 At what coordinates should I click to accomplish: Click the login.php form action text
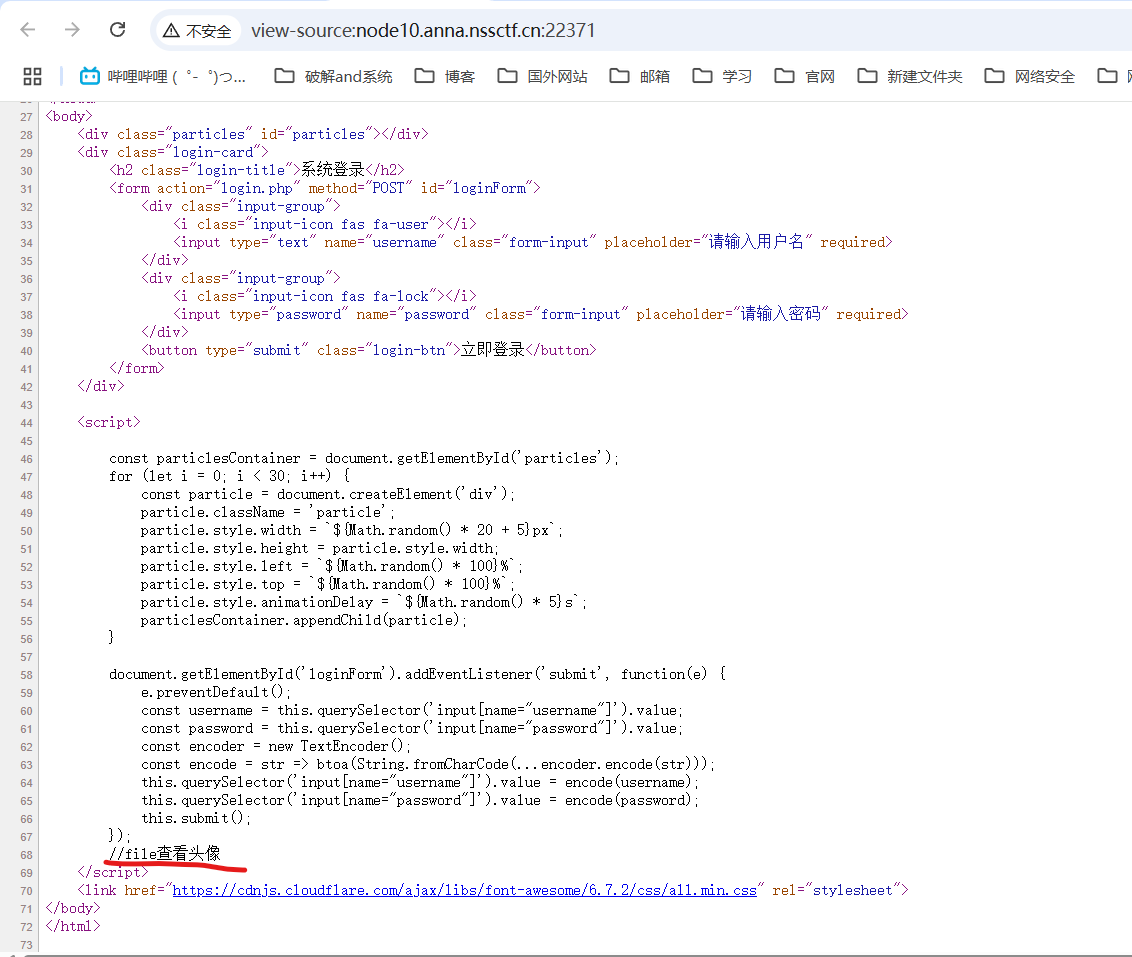coord(256,188)
